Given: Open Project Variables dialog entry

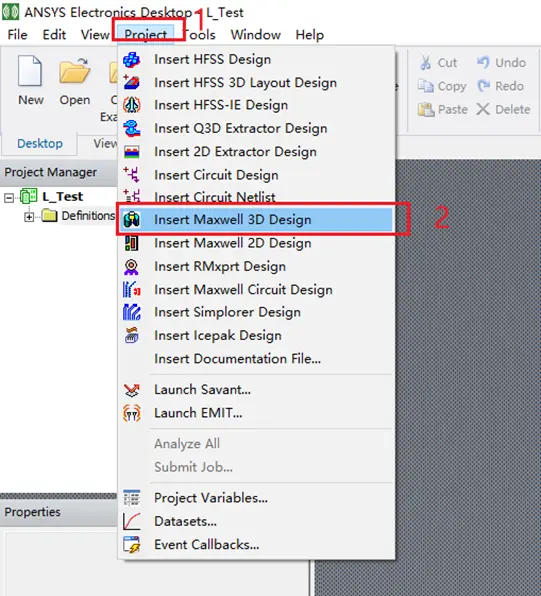Looking at the screenshot, I should click(x=255, y=498).
